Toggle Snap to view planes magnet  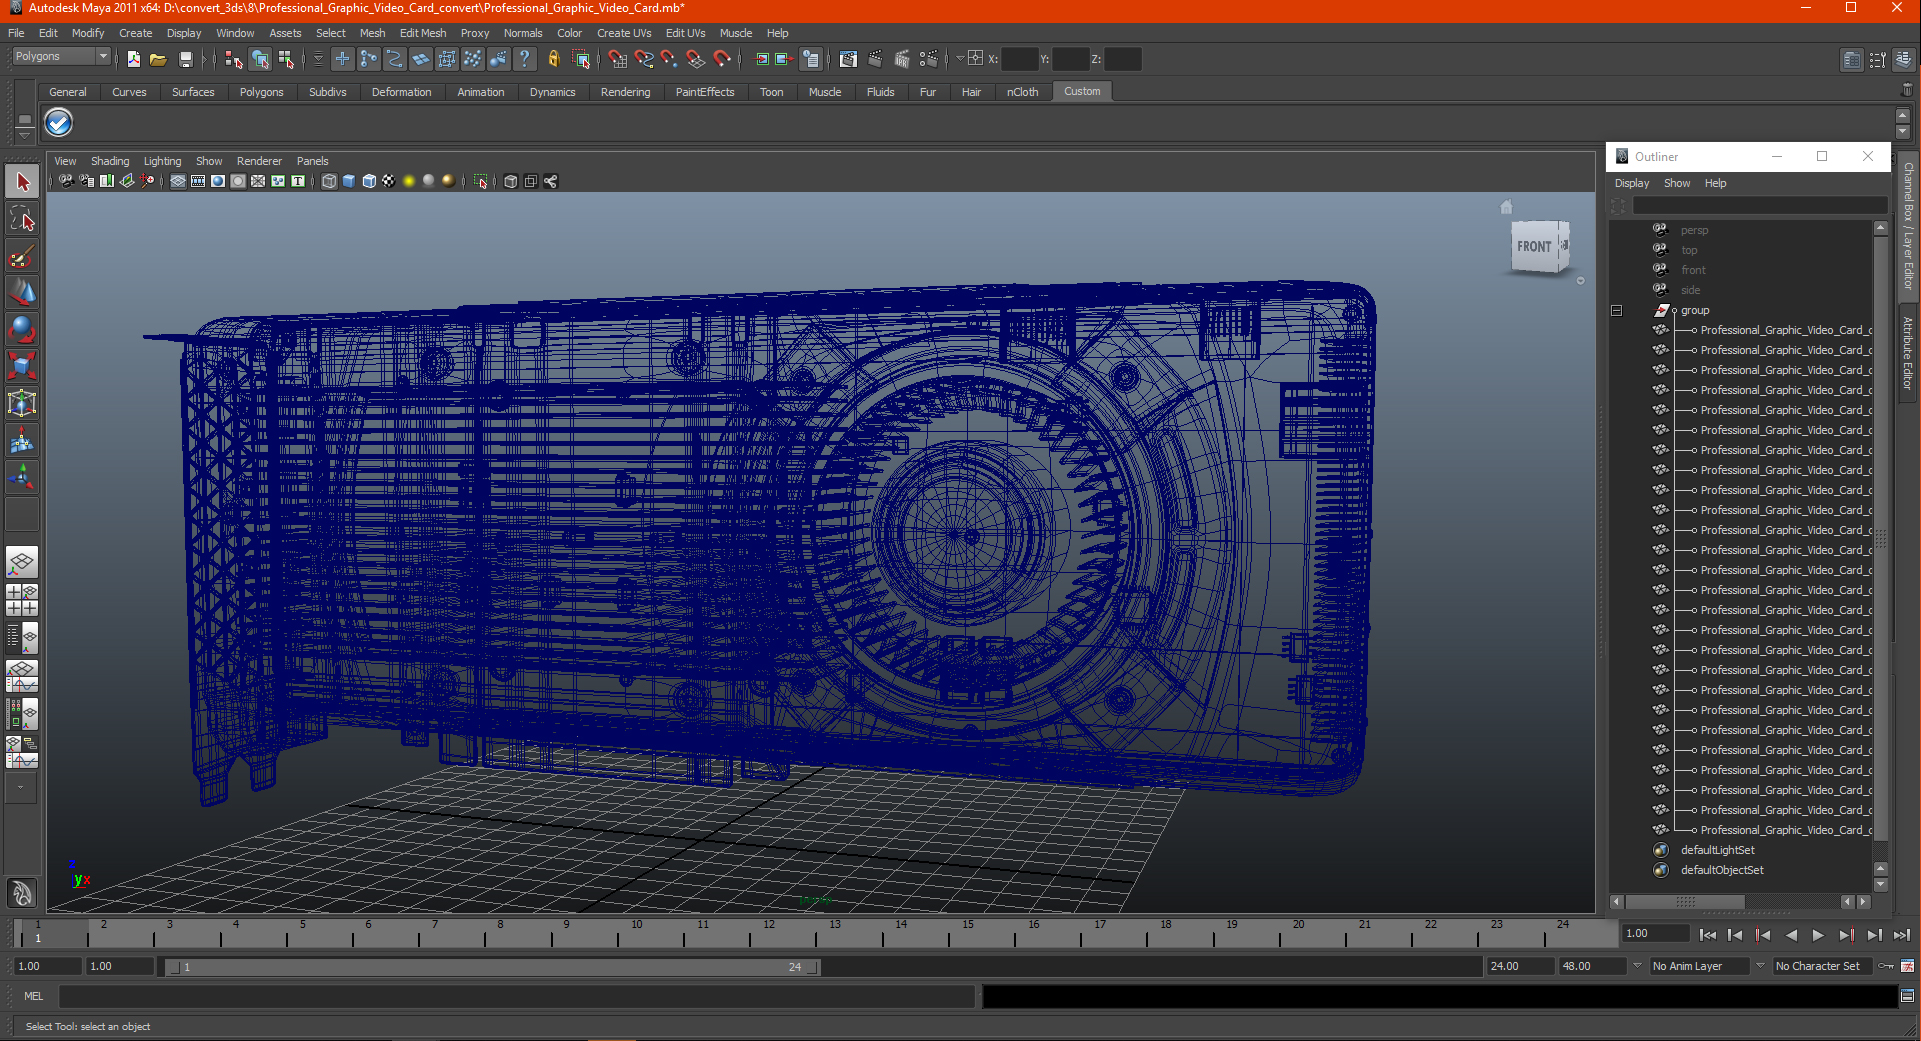point(696,59)
